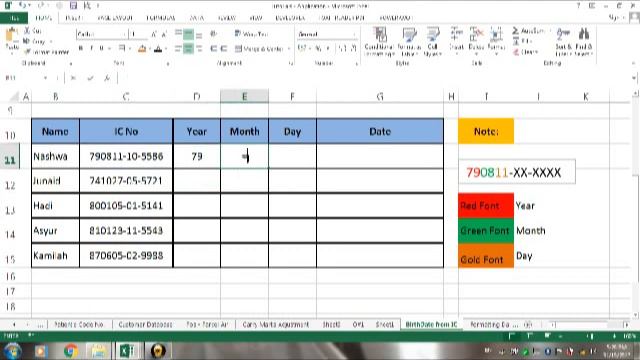640x360 pixels.
Task: Open the Alignment dialog launcher
Action: click(x=291, y=63)
